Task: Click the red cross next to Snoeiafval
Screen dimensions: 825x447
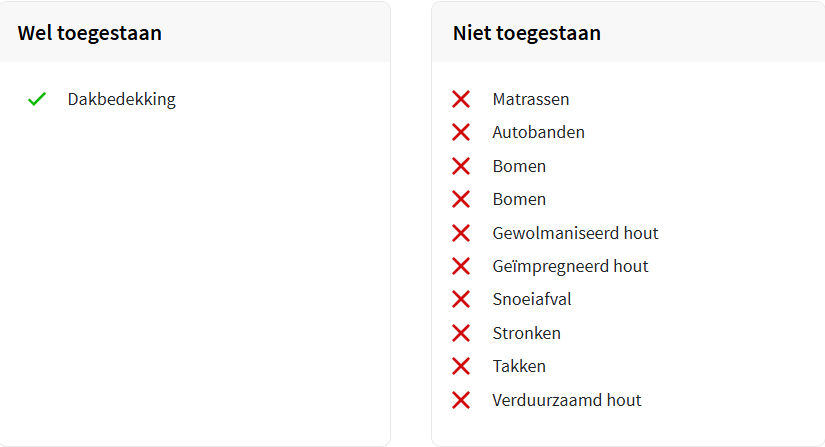Action: click(461, 299)
